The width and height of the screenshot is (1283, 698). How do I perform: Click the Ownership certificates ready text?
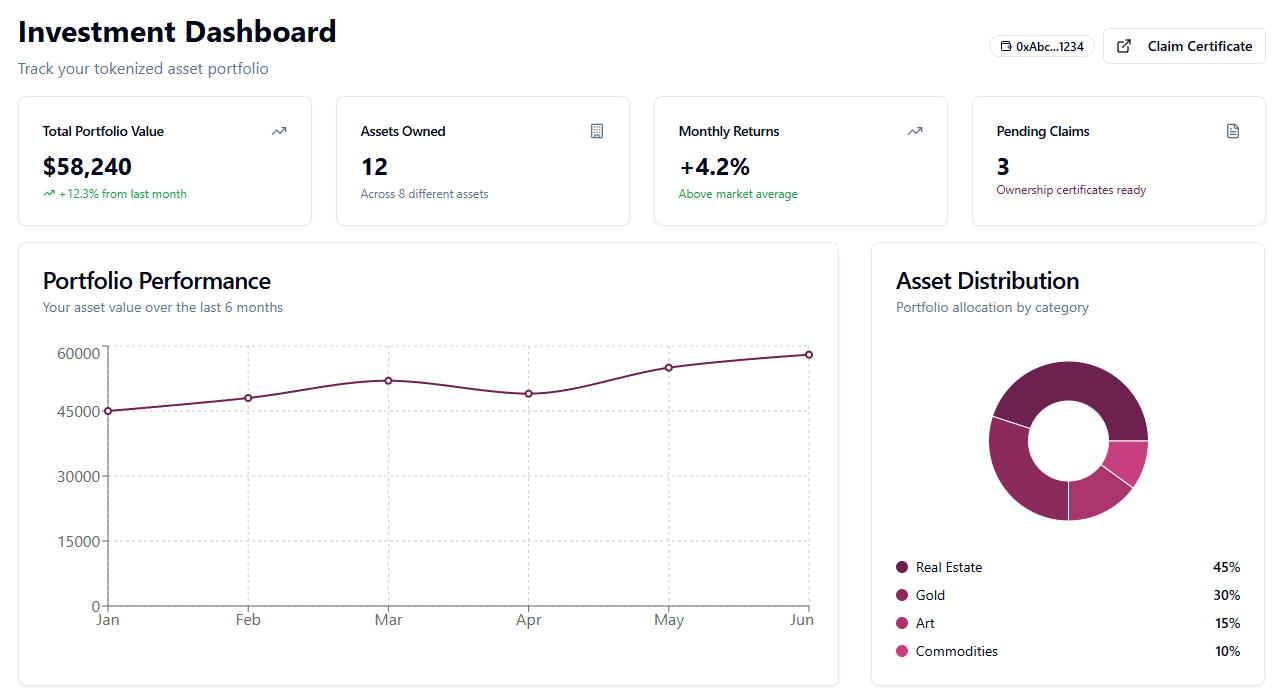1071,190
